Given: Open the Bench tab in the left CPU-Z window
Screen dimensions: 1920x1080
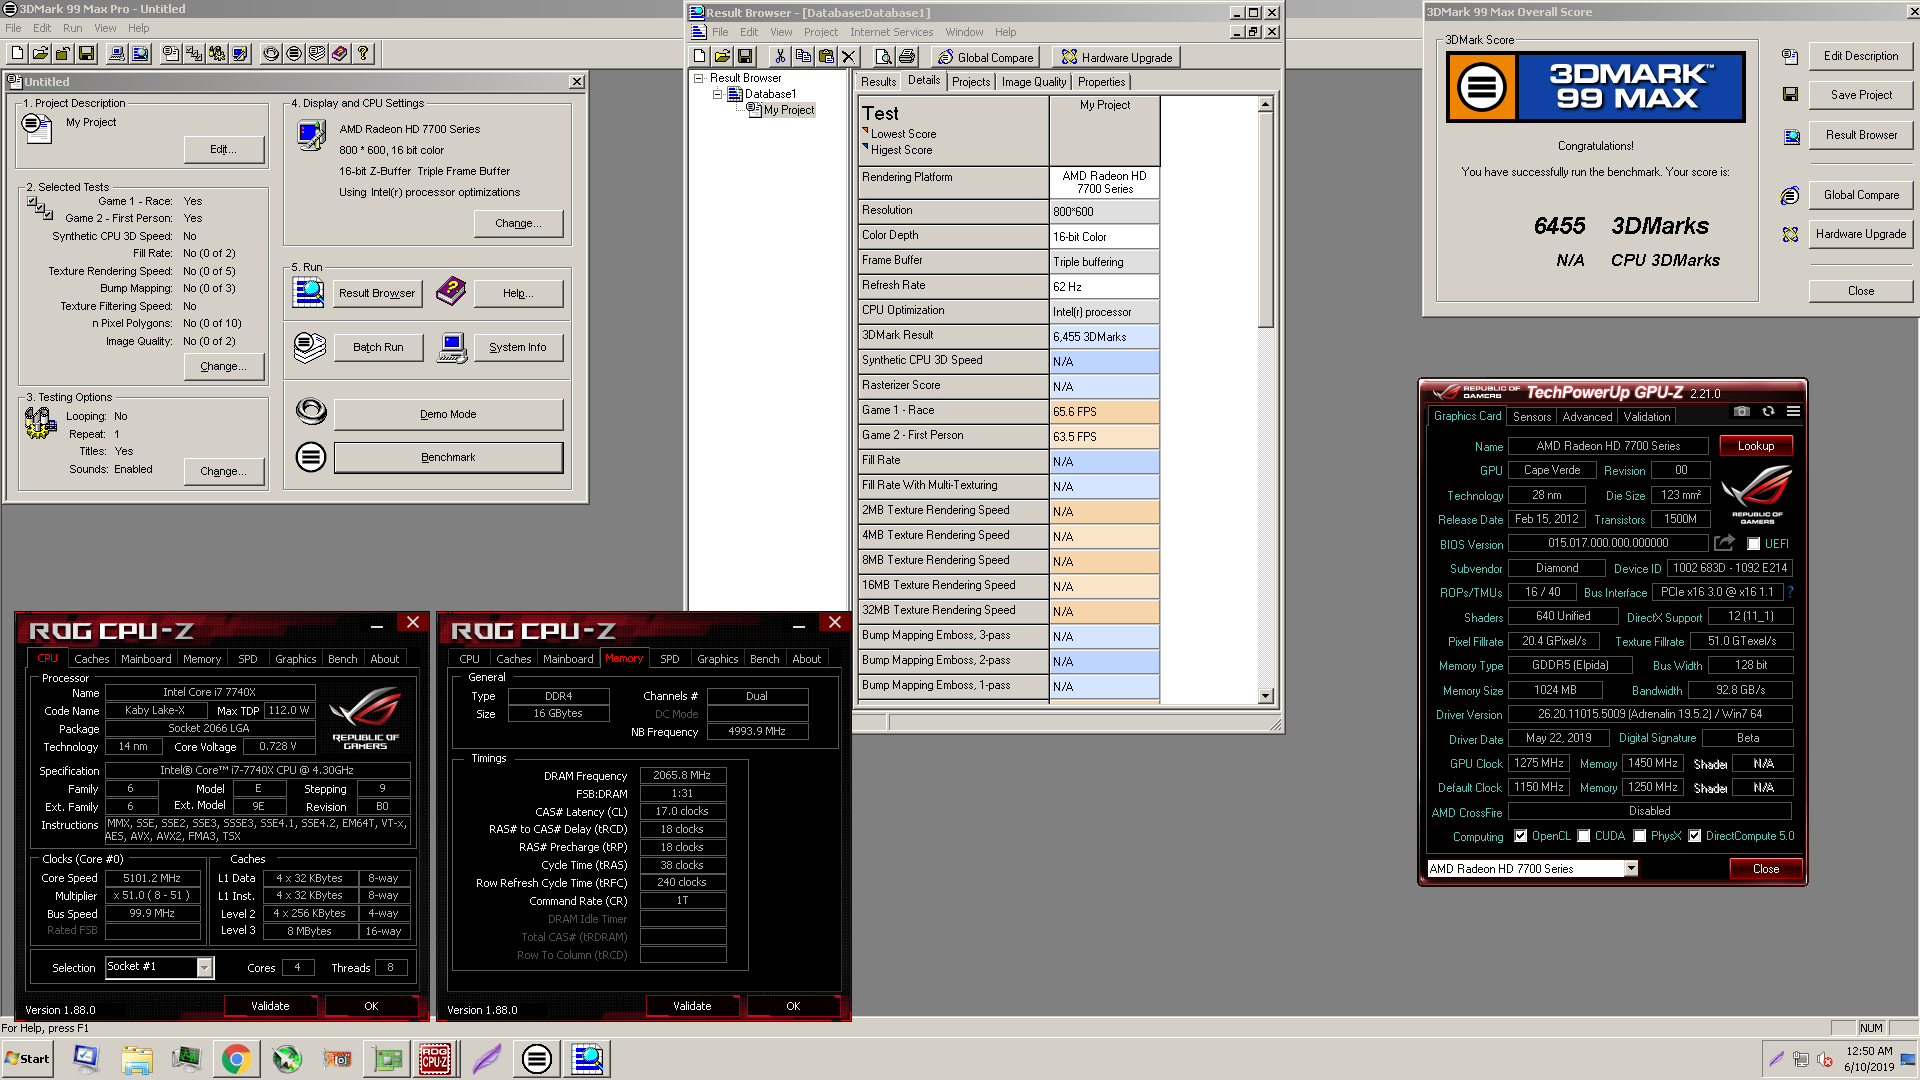Looking at the screenshot, I should [342, 659].
